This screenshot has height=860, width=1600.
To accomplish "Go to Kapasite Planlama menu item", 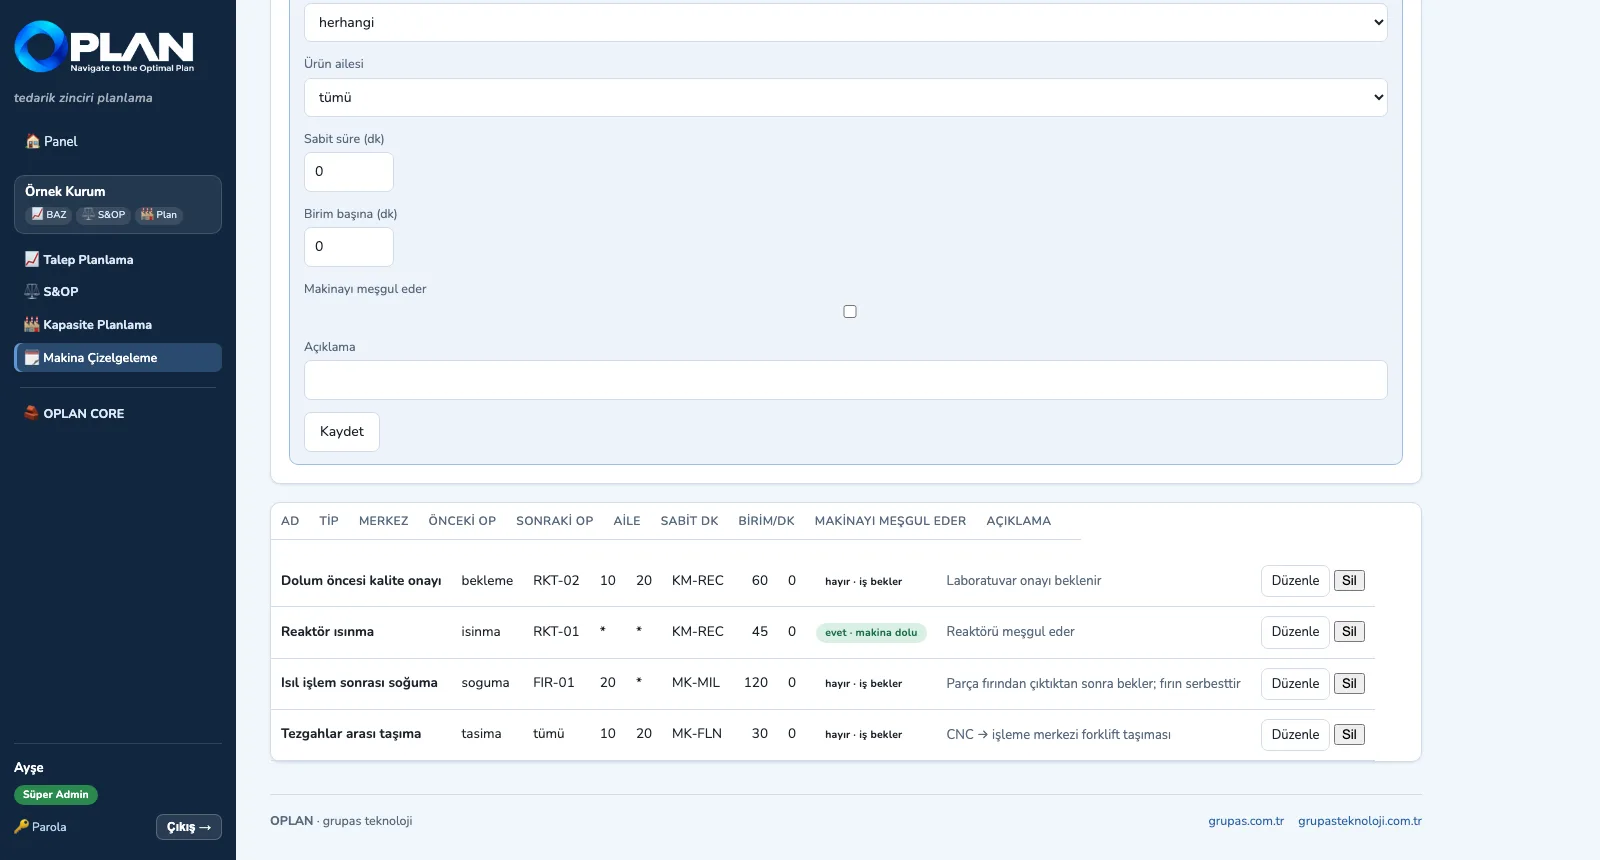I will click(x=118, y=325).
